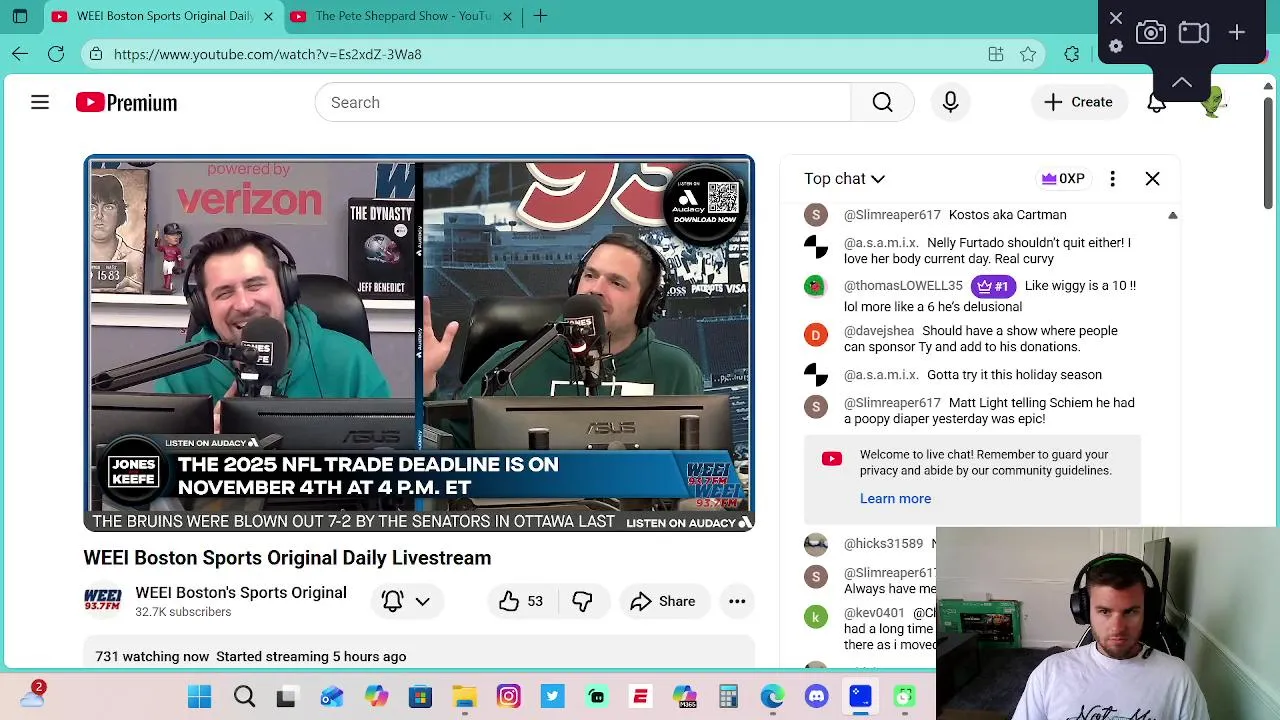Like the livestream video
Viewport: 1280px width, 720px height.
pos(521,601)
